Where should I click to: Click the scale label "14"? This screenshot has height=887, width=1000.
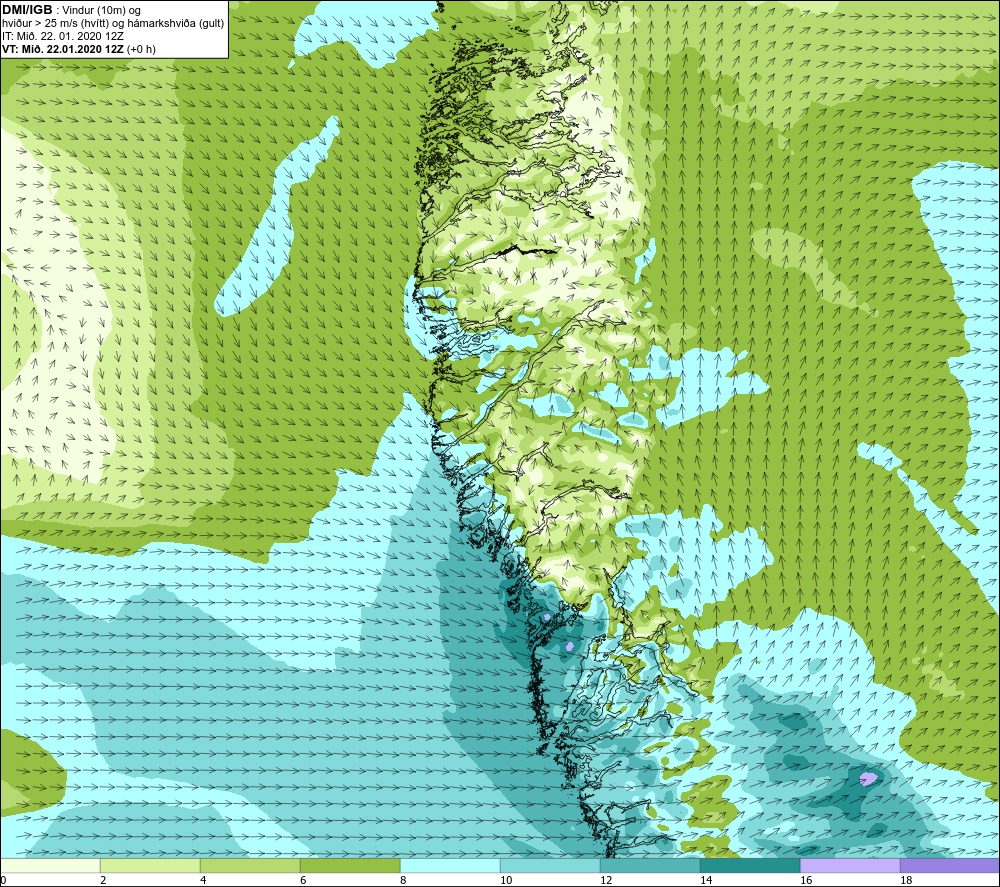[706, 881]
